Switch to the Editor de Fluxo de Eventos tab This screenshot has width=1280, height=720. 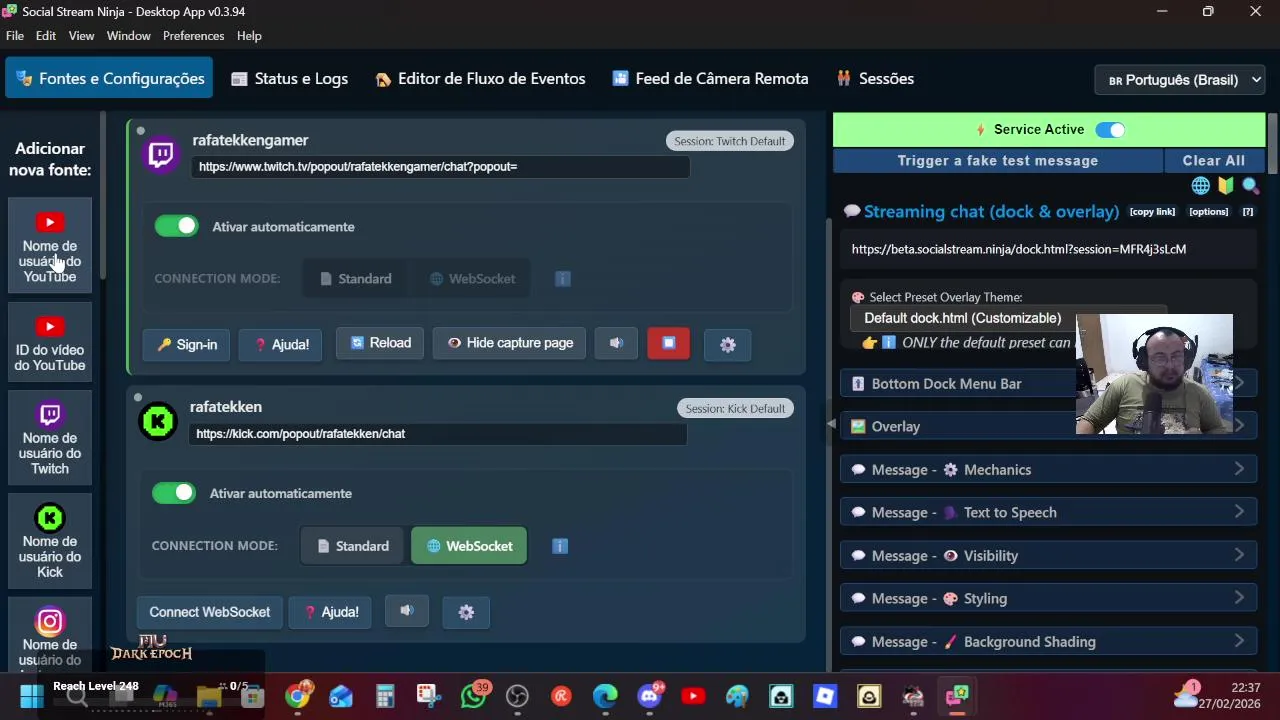point(480,79)
